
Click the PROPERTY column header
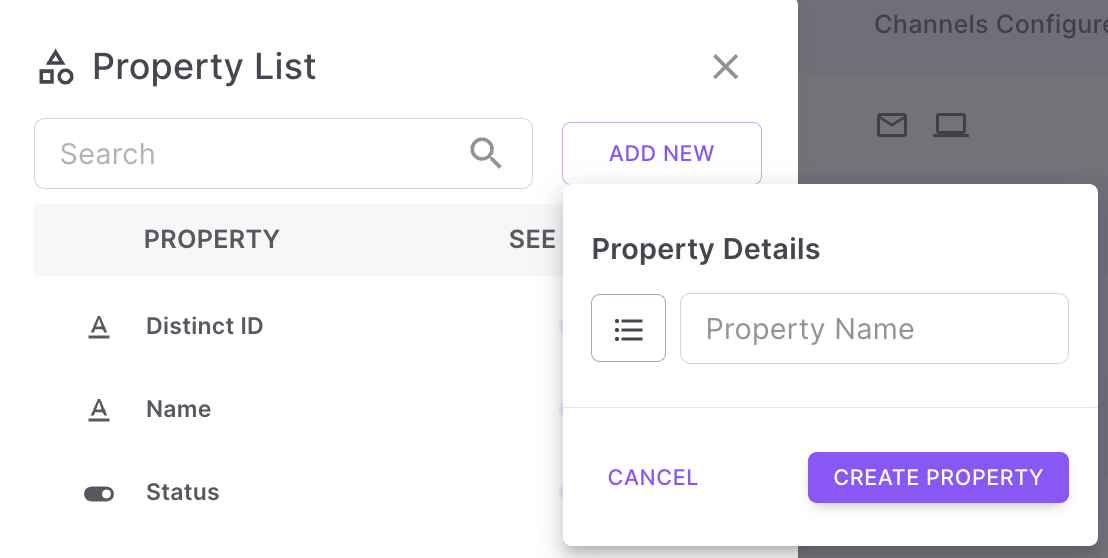212,240
